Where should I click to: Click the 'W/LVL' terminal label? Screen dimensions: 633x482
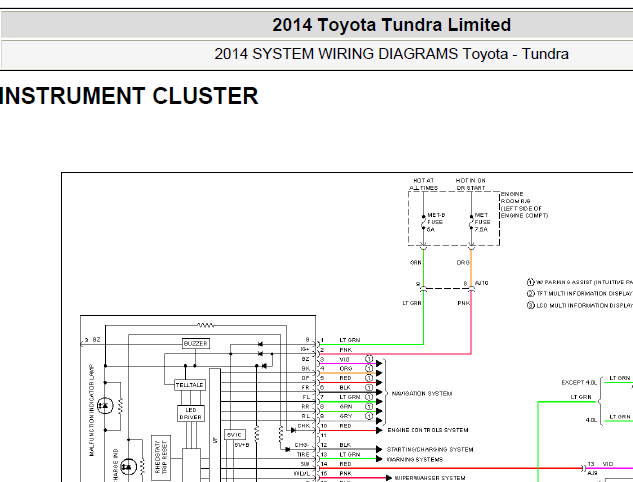click(x=302, y=474)
